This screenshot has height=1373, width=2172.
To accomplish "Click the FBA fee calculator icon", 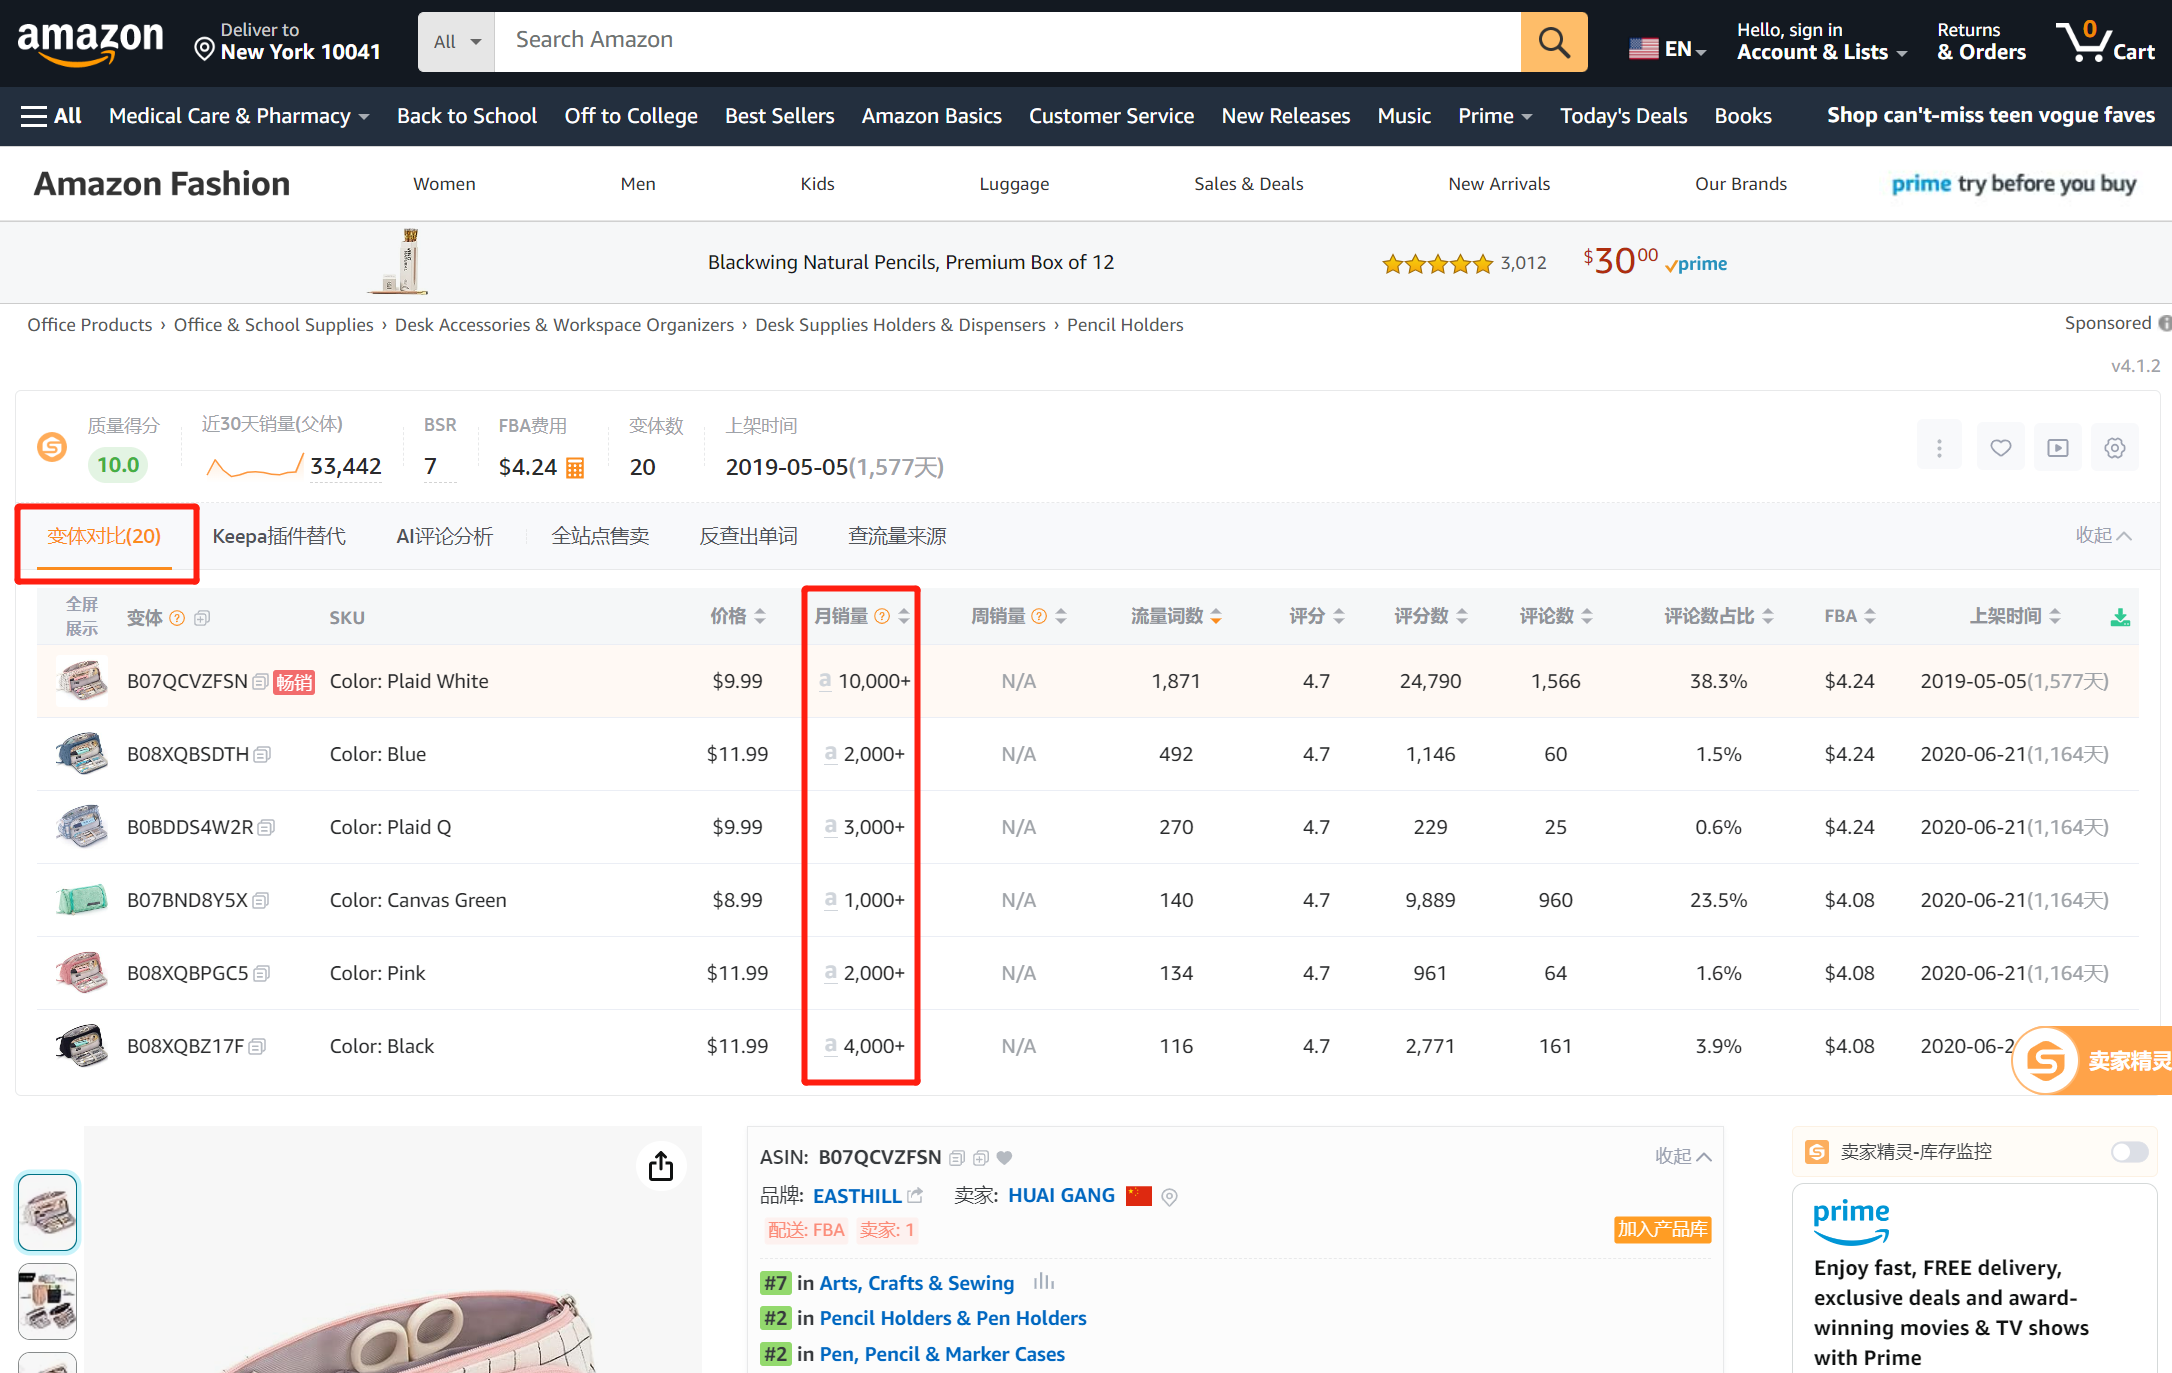I will click(575, 467).
